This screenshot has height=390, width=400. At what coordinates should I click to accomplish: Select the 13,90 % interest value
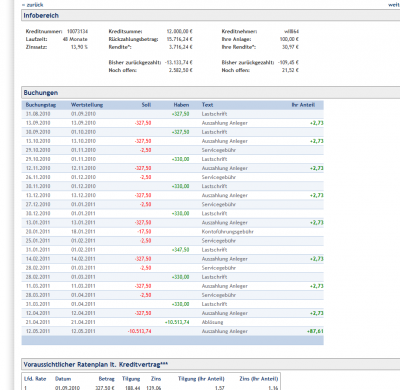pyautogui.click(x=79, y=47)
